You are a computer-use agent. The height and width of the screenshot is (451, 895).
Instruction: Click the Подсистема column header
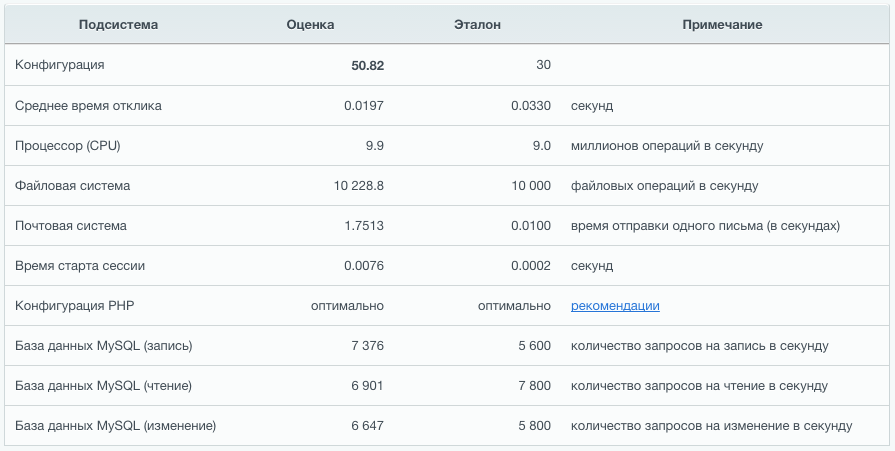pos(118,24)
